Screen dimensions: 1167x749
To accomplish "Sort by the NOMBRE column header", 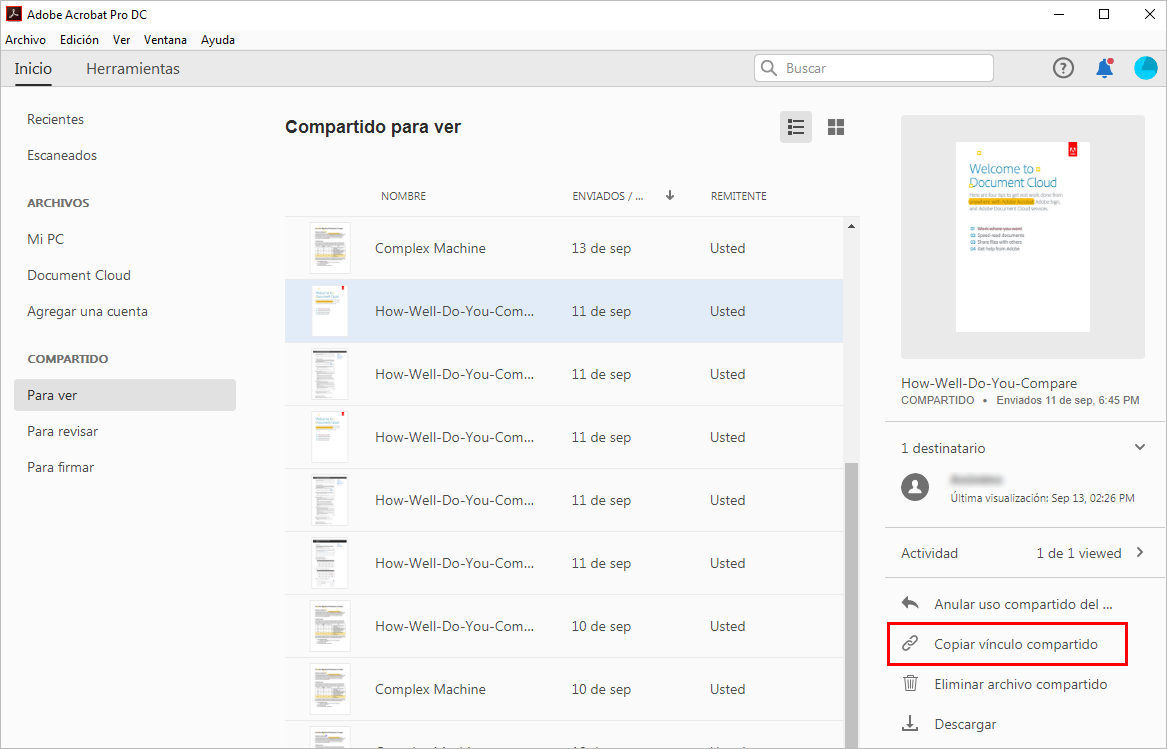I will [403, 196].
